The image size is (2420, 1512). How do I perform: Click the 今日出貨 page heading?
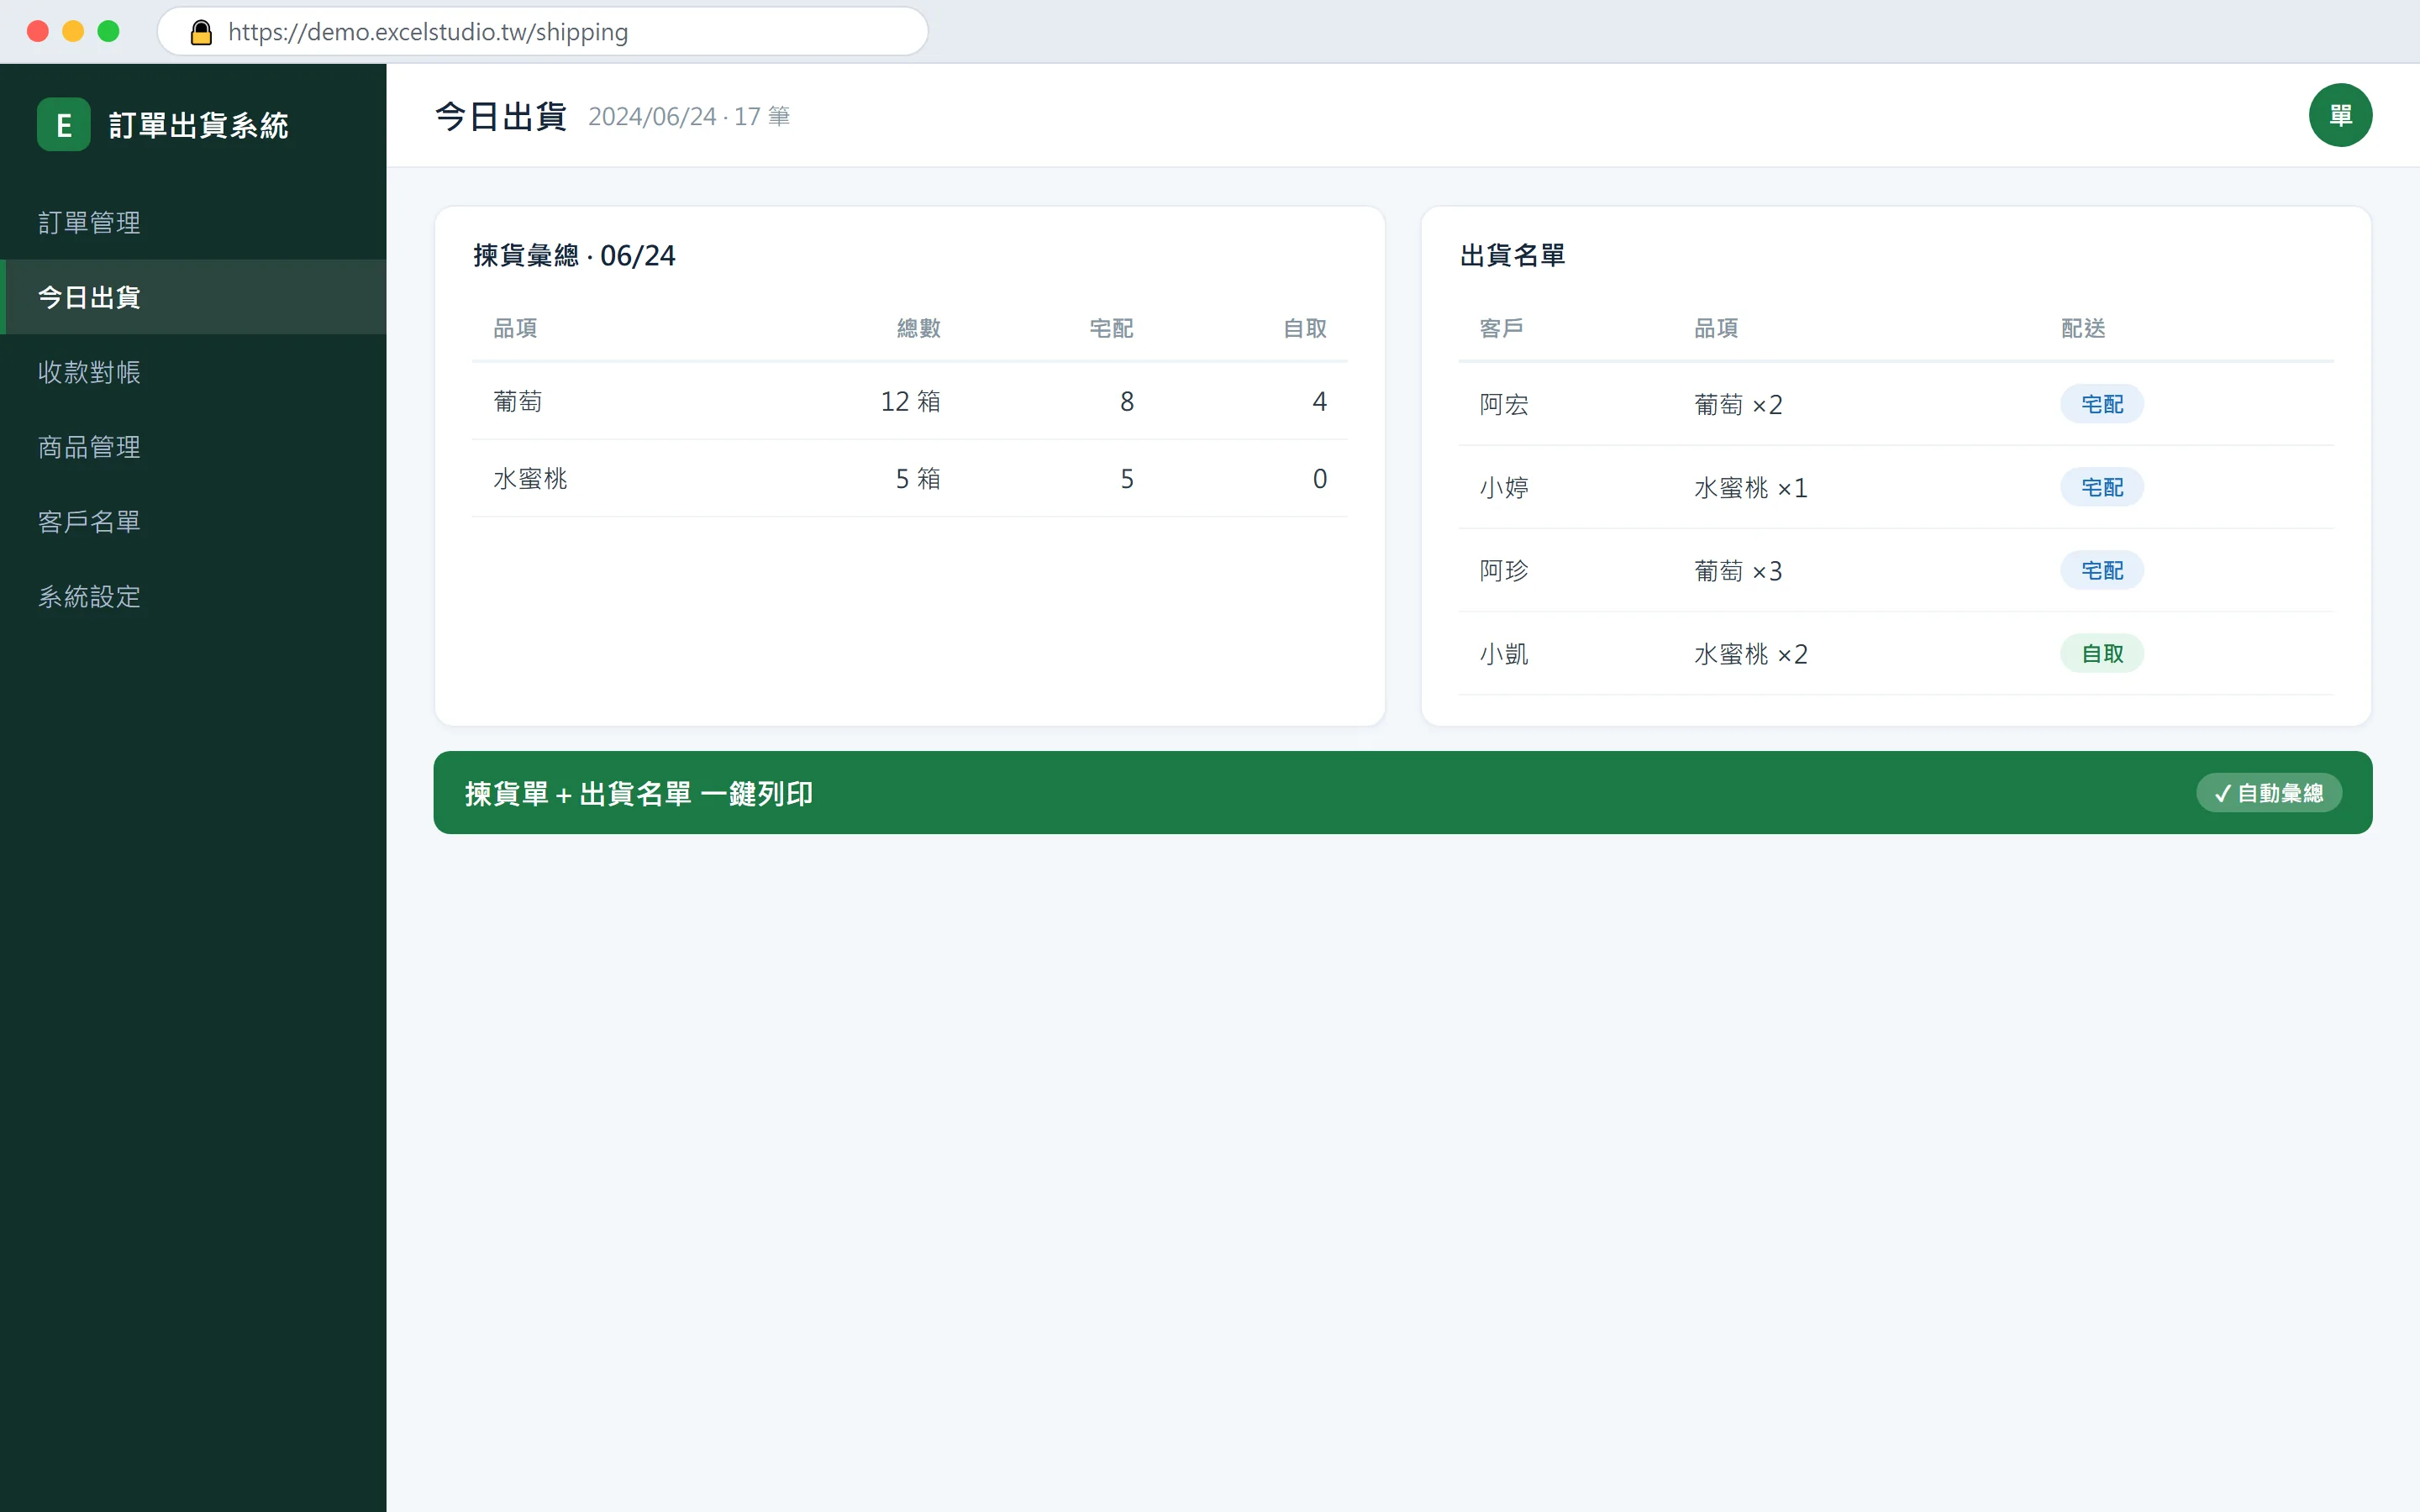click(501, 116)
